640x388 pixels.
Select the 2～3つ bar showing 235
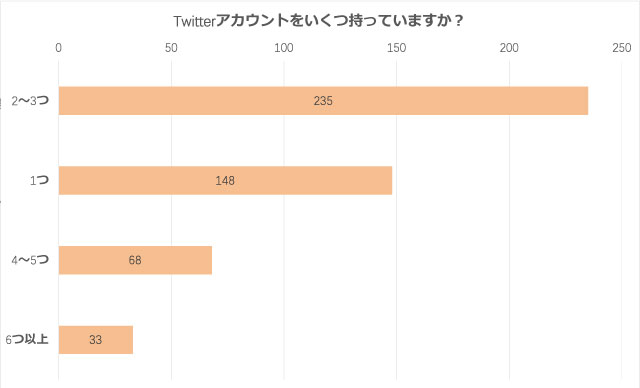pos(323,101)
